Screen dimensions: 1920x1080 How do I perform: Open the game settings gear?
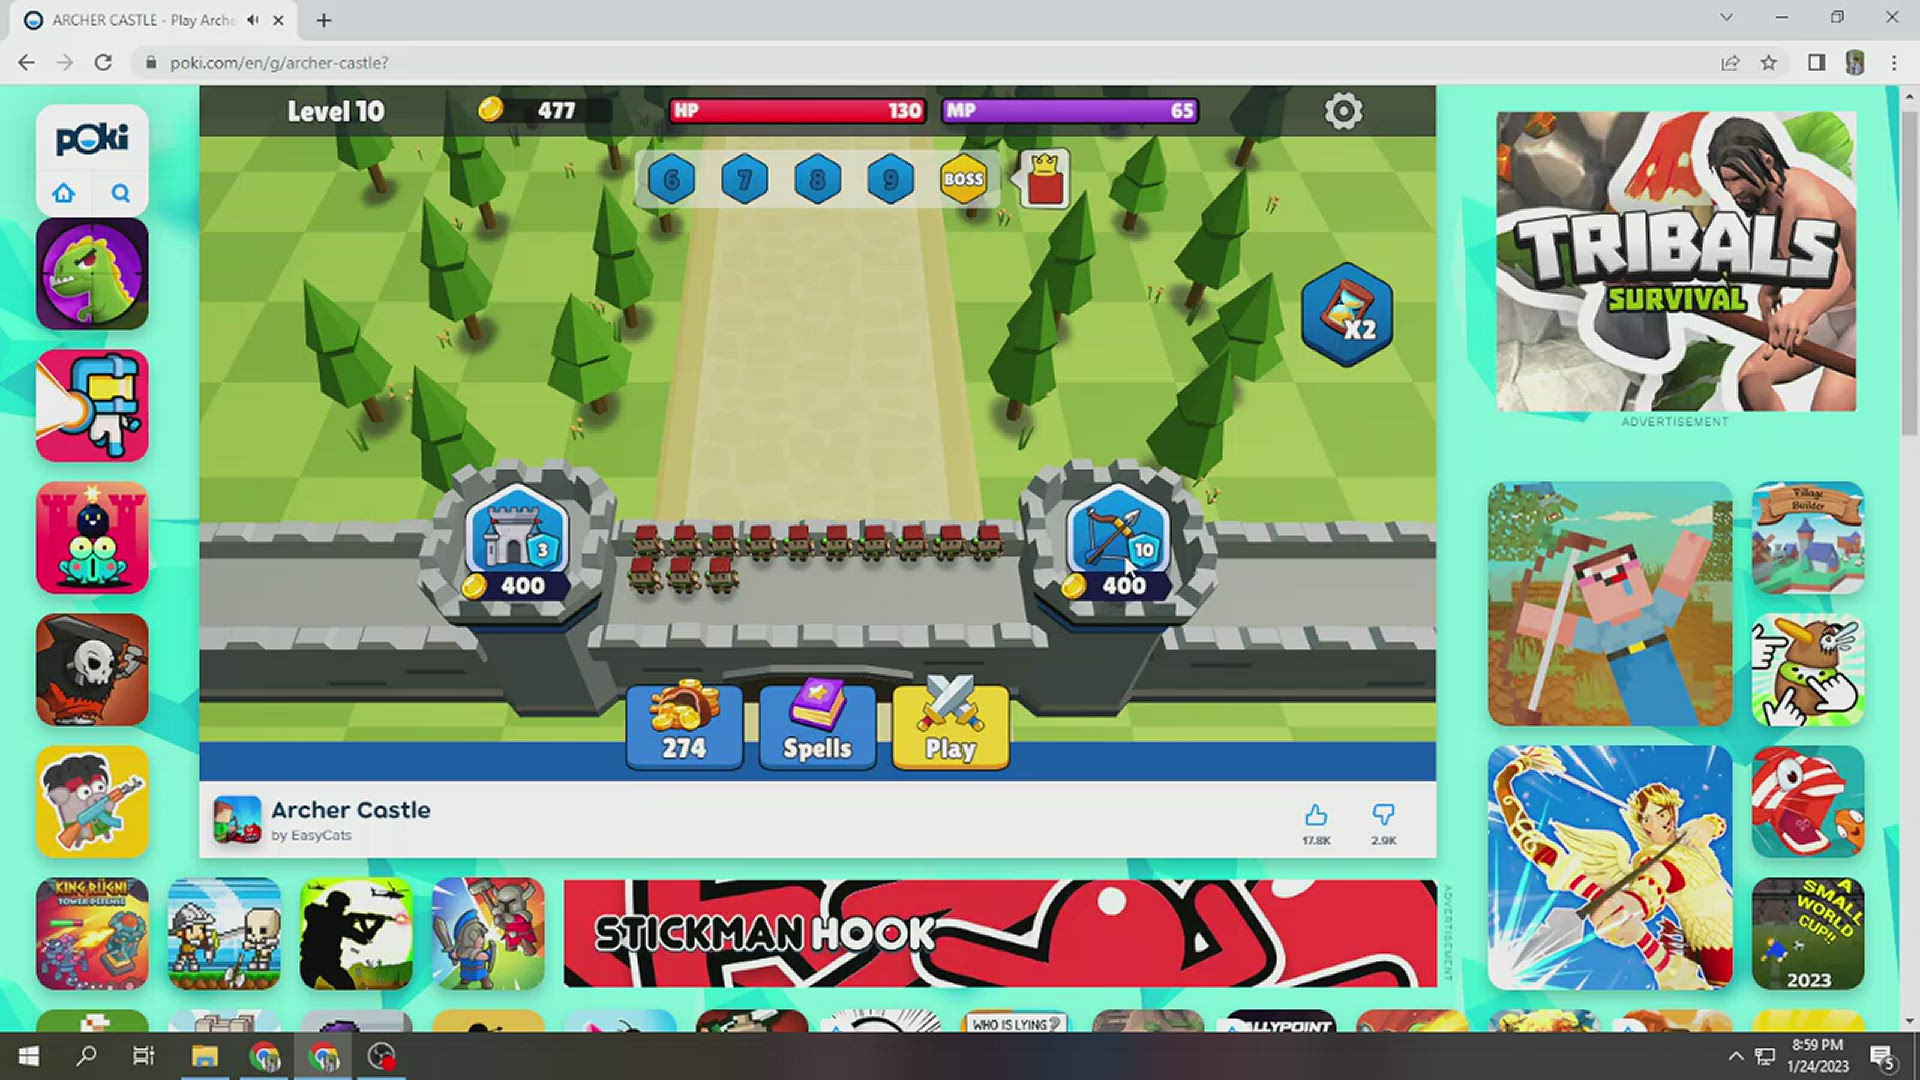click(1343, 111)
